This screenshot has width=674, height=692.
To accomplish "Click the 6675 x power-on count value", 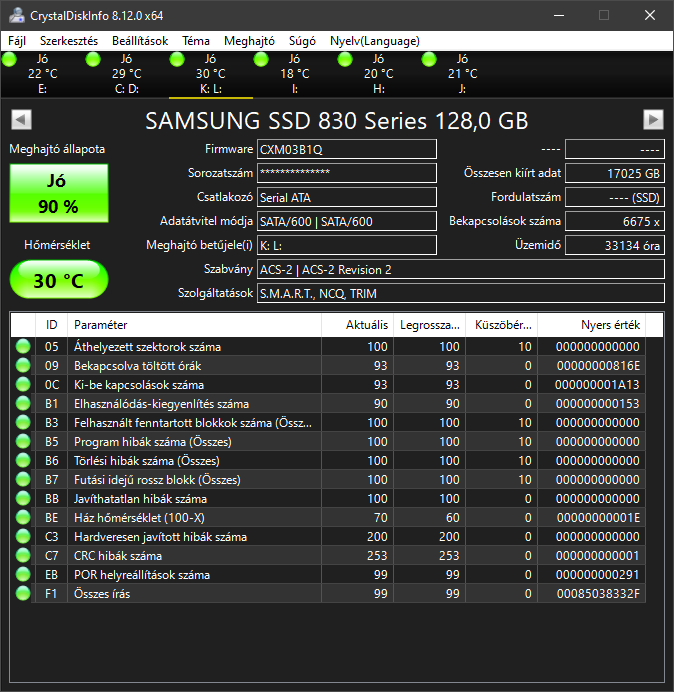I will (614, 221).
